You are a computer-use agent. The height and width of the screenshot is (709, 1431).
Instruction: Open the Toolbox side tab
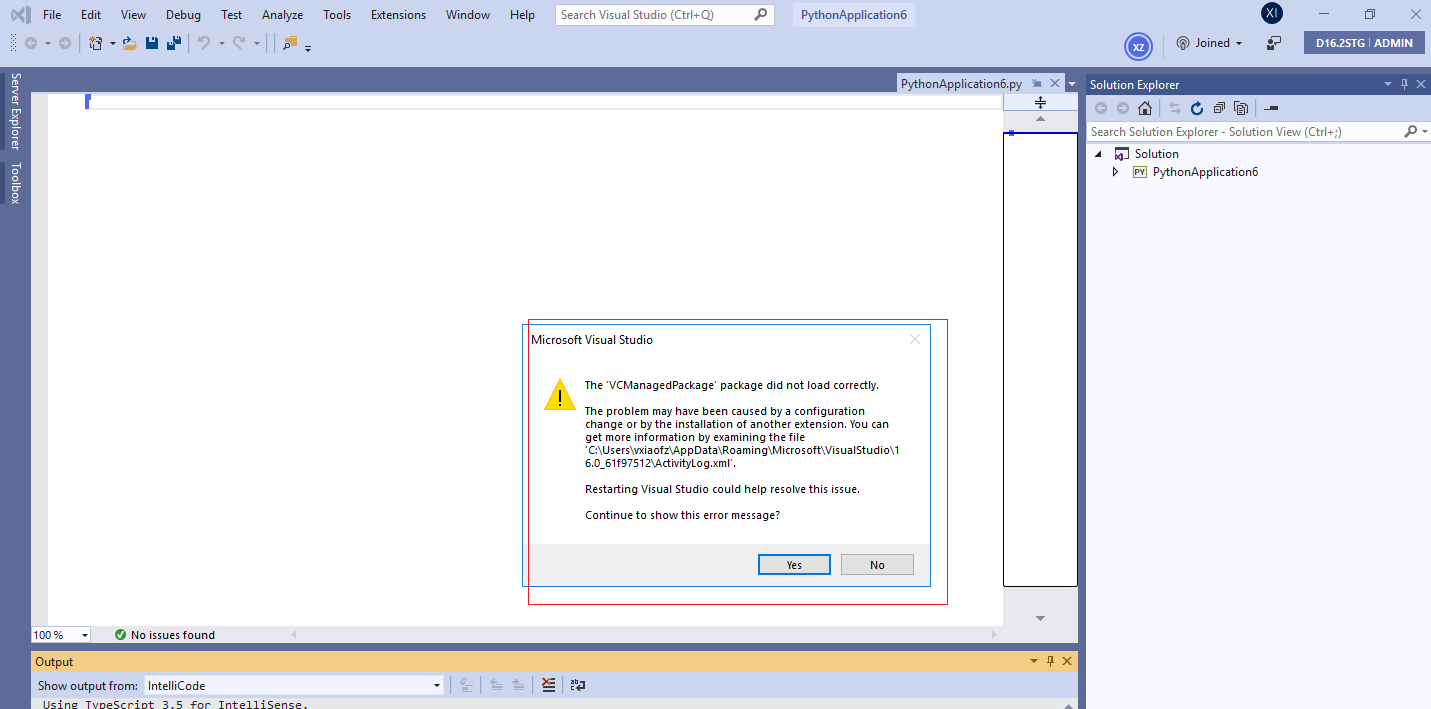click(x=15, y=183)
